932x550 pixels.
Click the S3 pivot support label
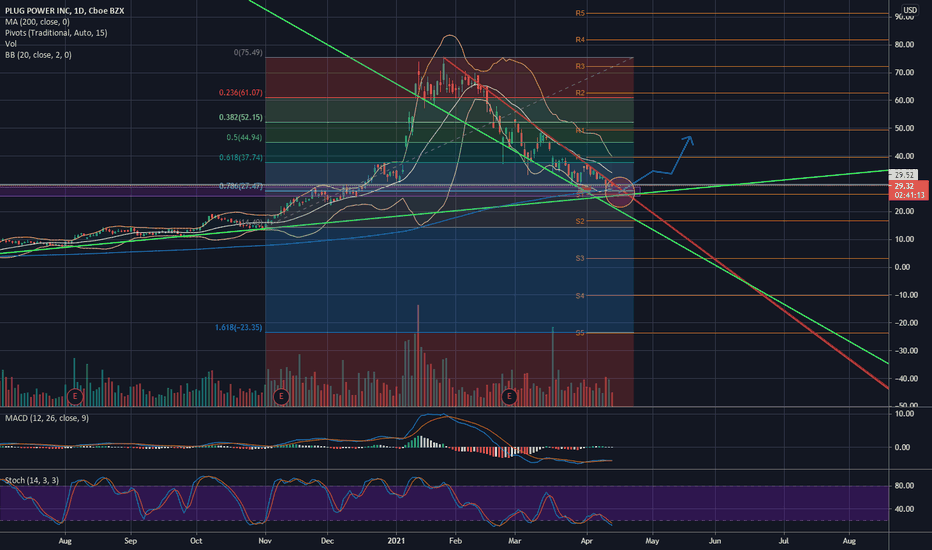point(580,259)
